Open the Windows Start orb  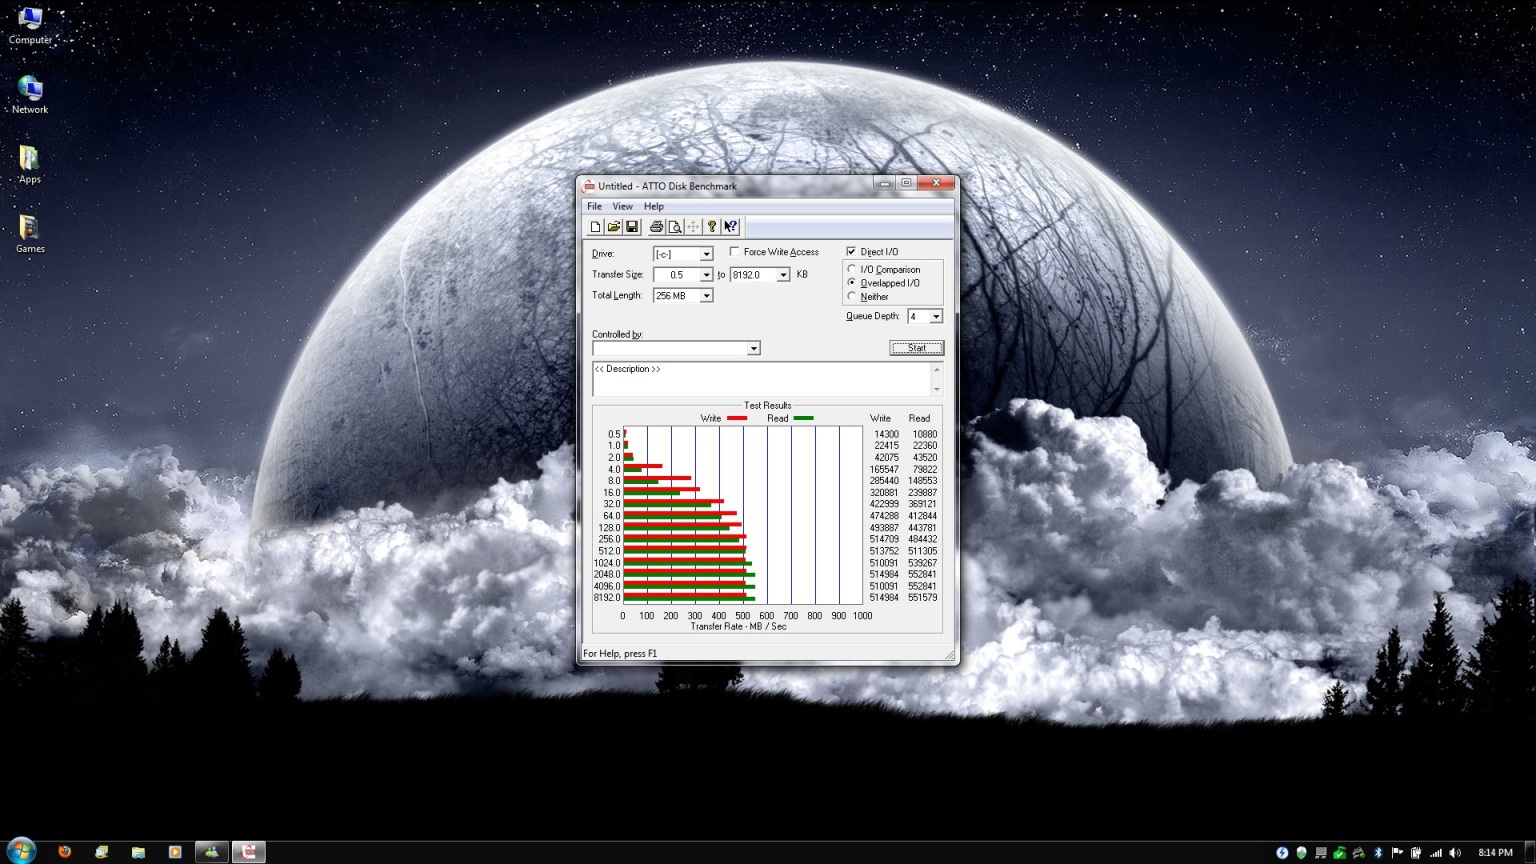tap(21, 851)
